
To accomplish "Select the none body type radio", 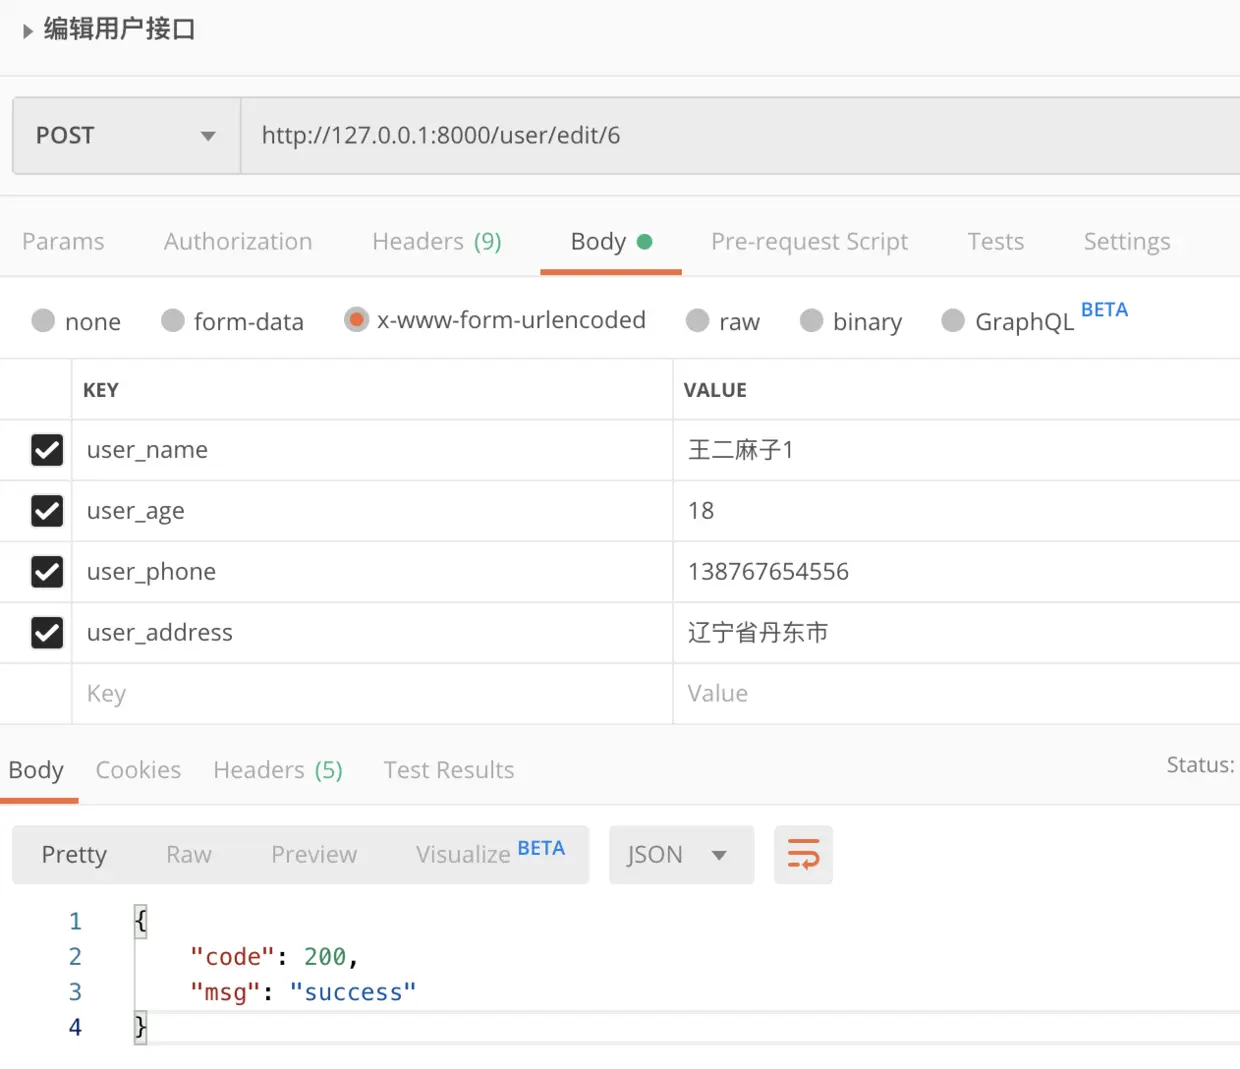I will click(43, 320).
